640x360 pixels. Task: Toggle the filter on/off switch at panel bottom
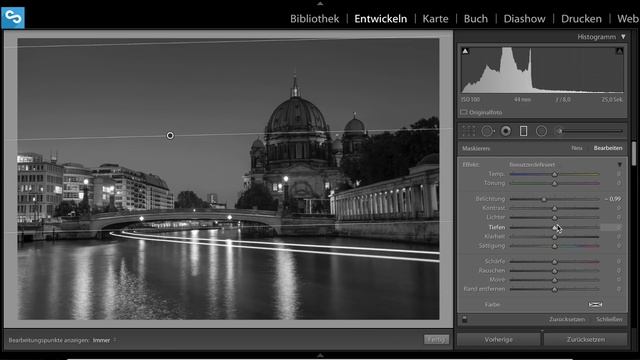(x=464, y=319)
